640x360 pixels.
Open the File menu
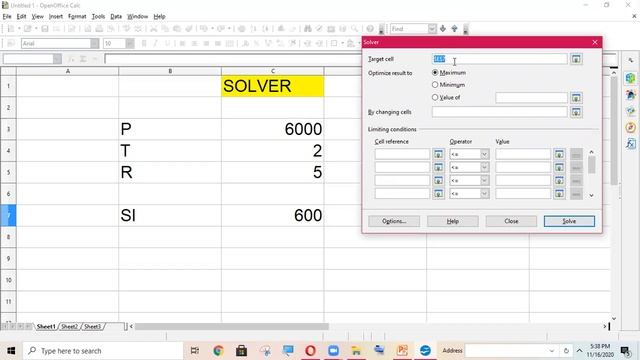point(7,16)
